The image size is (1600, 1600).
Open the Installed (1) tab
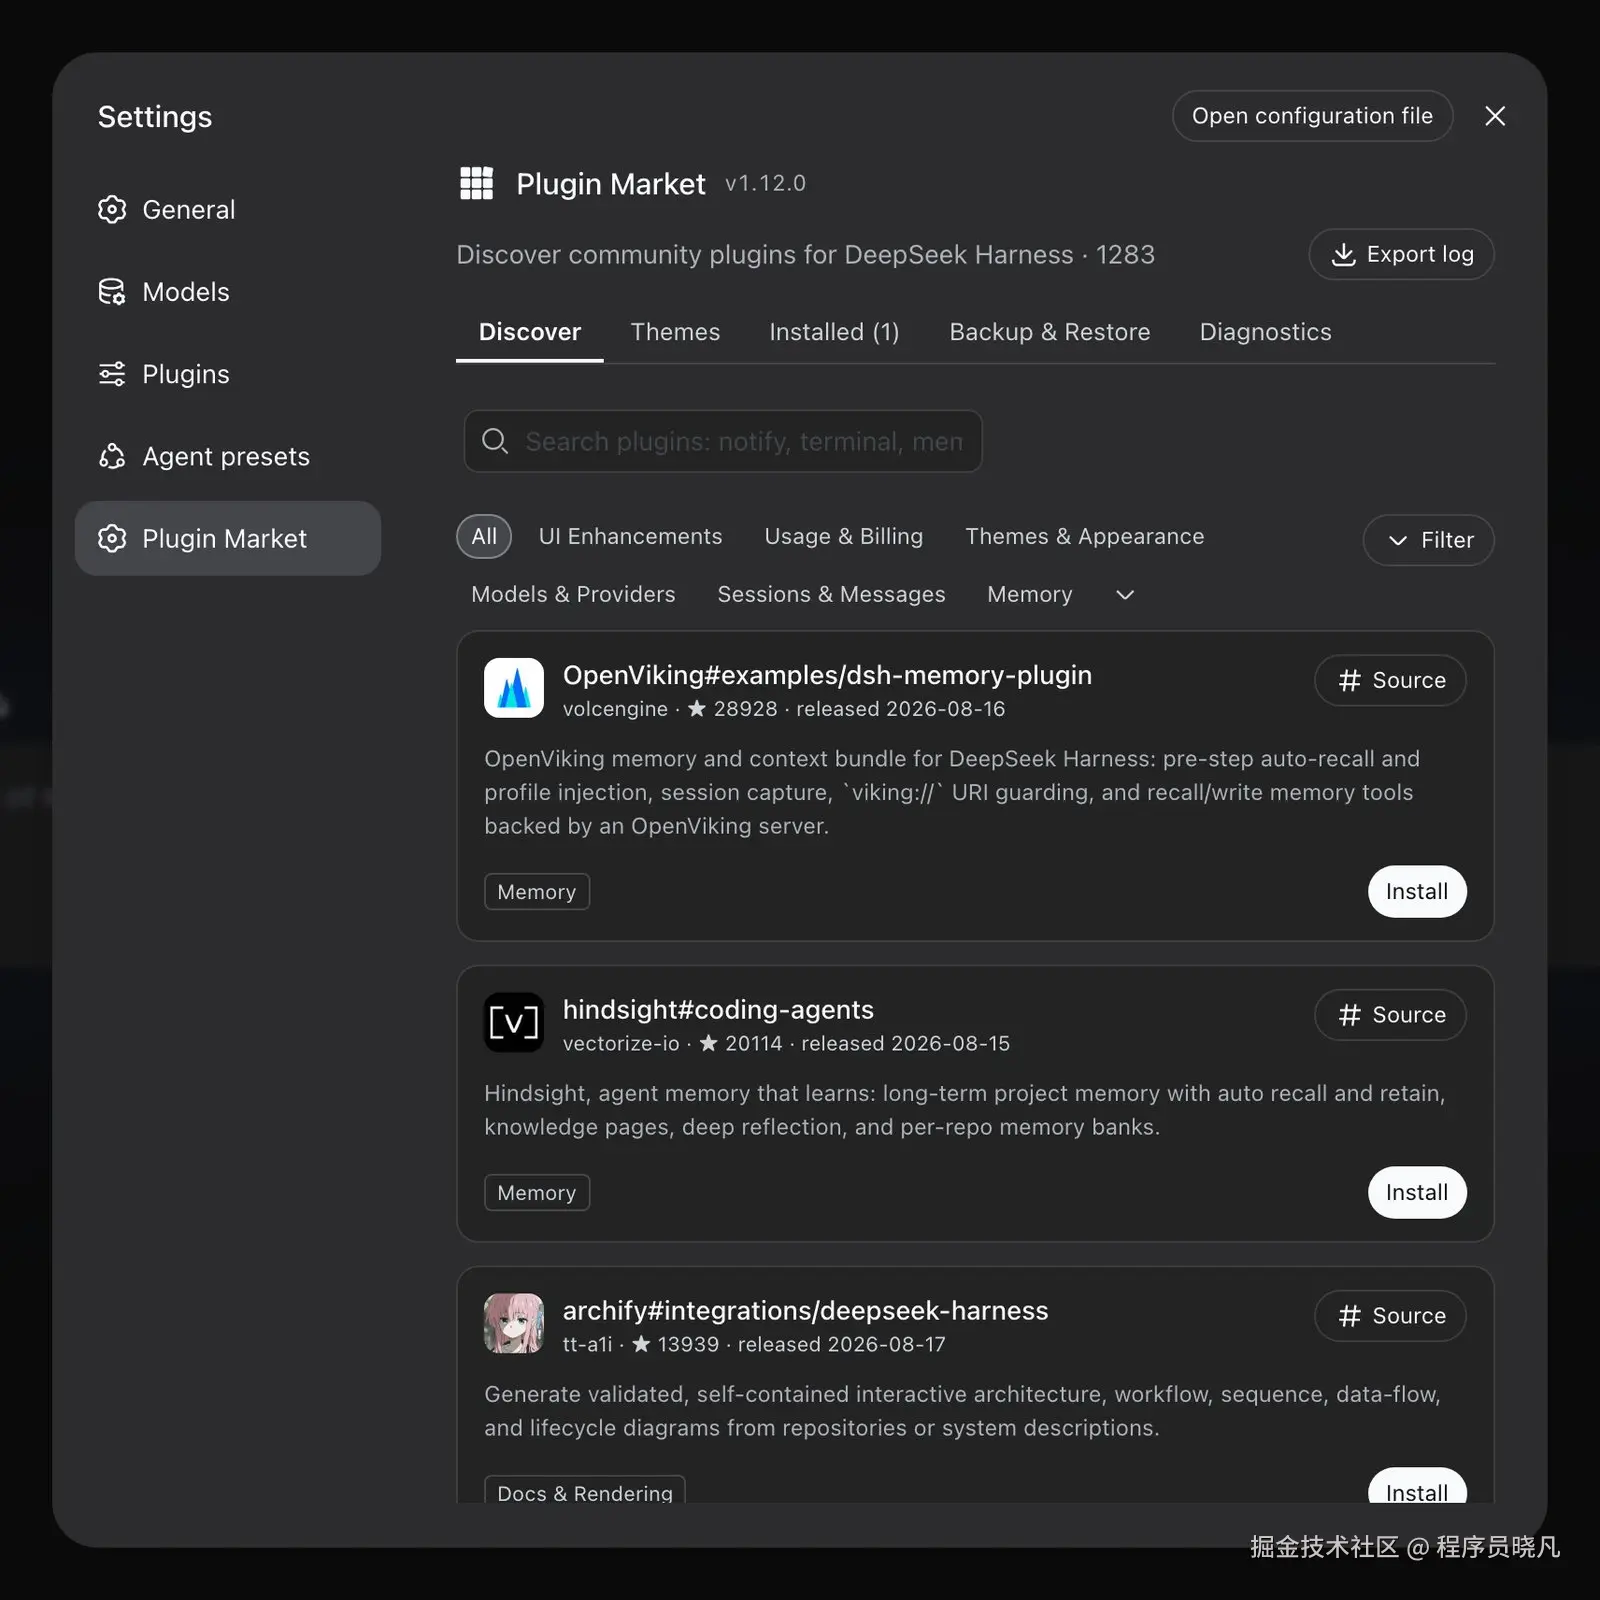[x=834, y=332]
